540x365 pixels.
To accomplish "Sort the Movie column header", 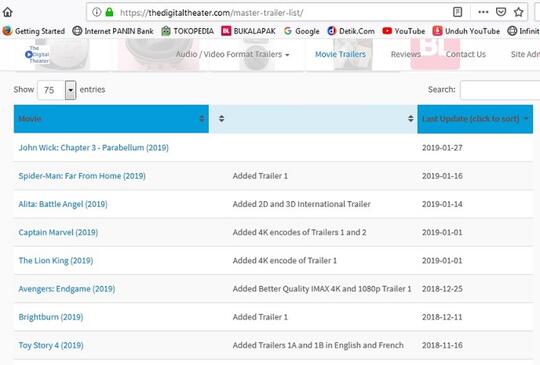I will tap(111, 119).
